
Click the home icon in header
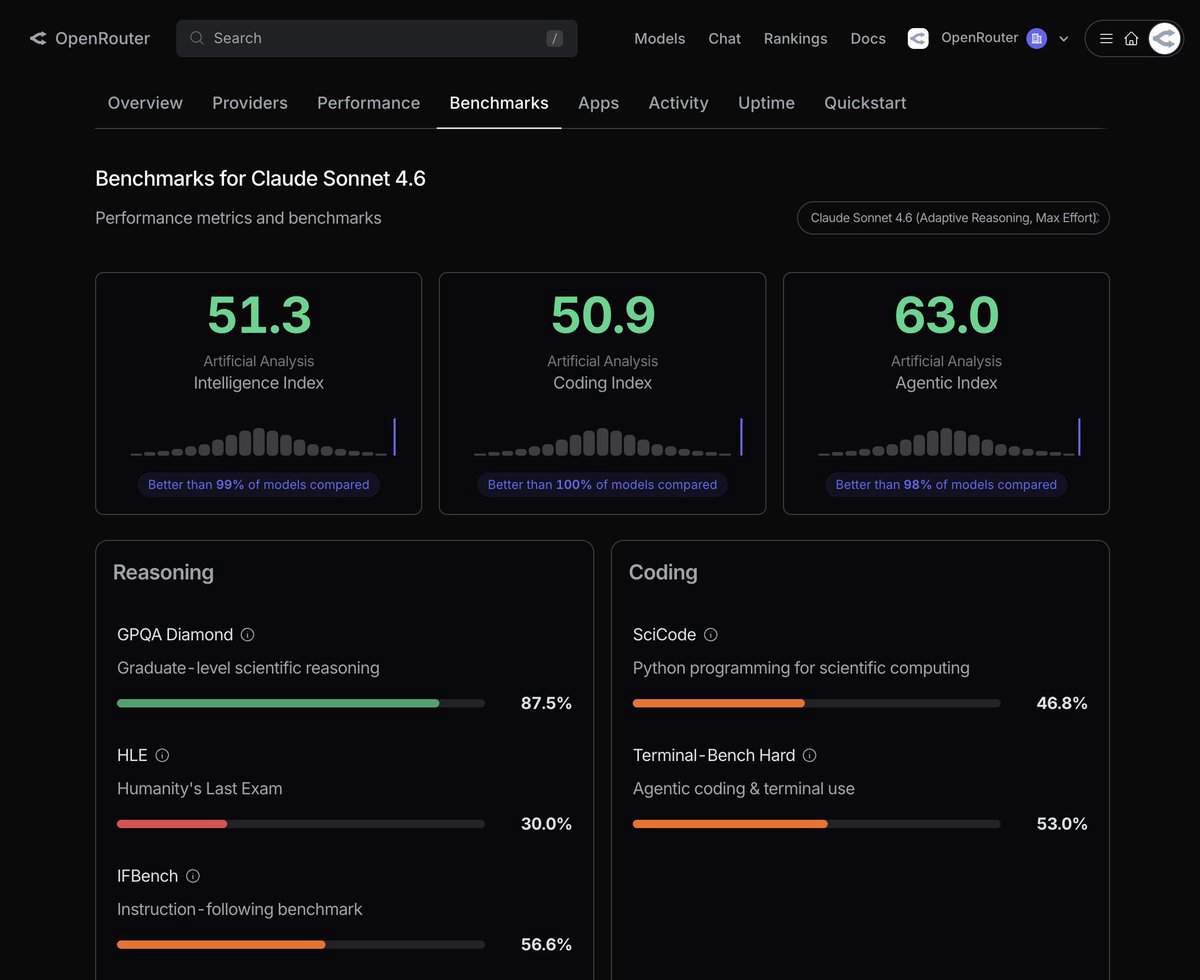pyautogui.click(x=1131, y=38)
